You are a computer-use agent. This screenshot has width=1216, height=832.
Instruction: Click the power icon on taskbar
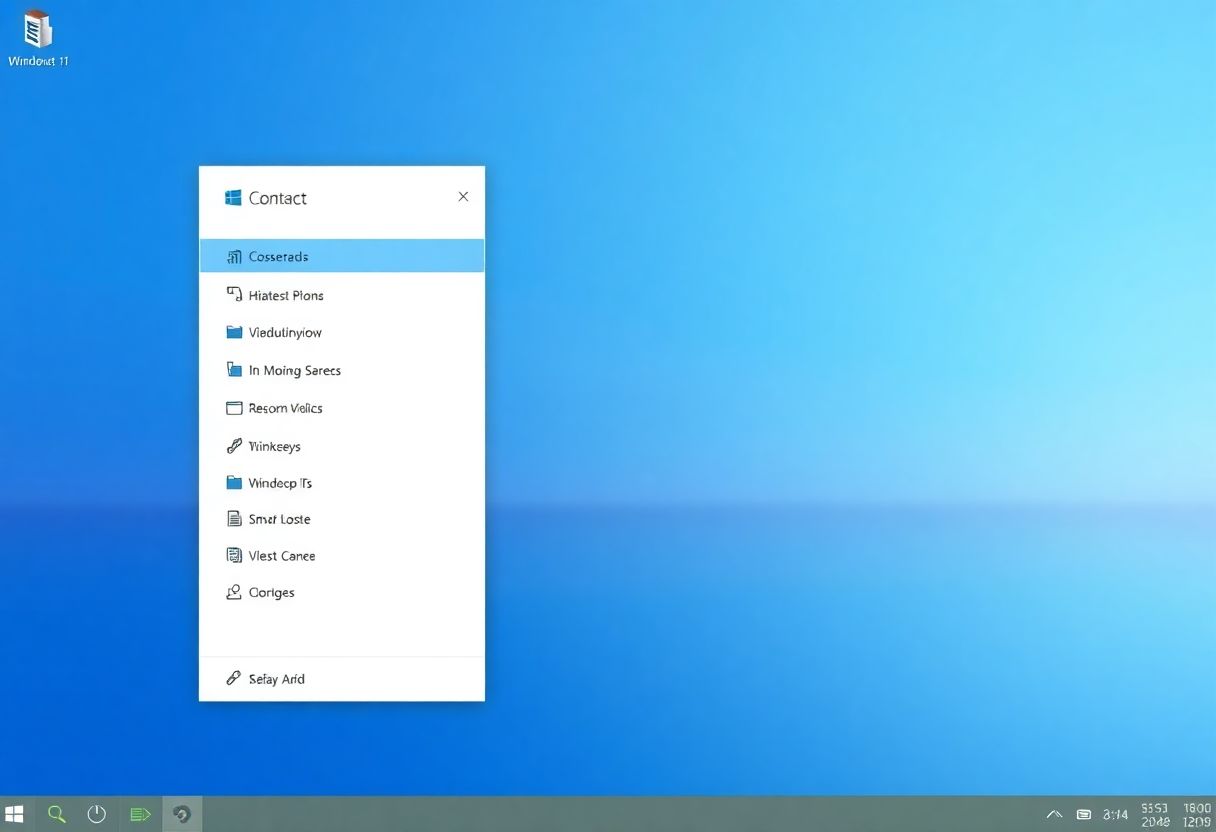(96, 813)
